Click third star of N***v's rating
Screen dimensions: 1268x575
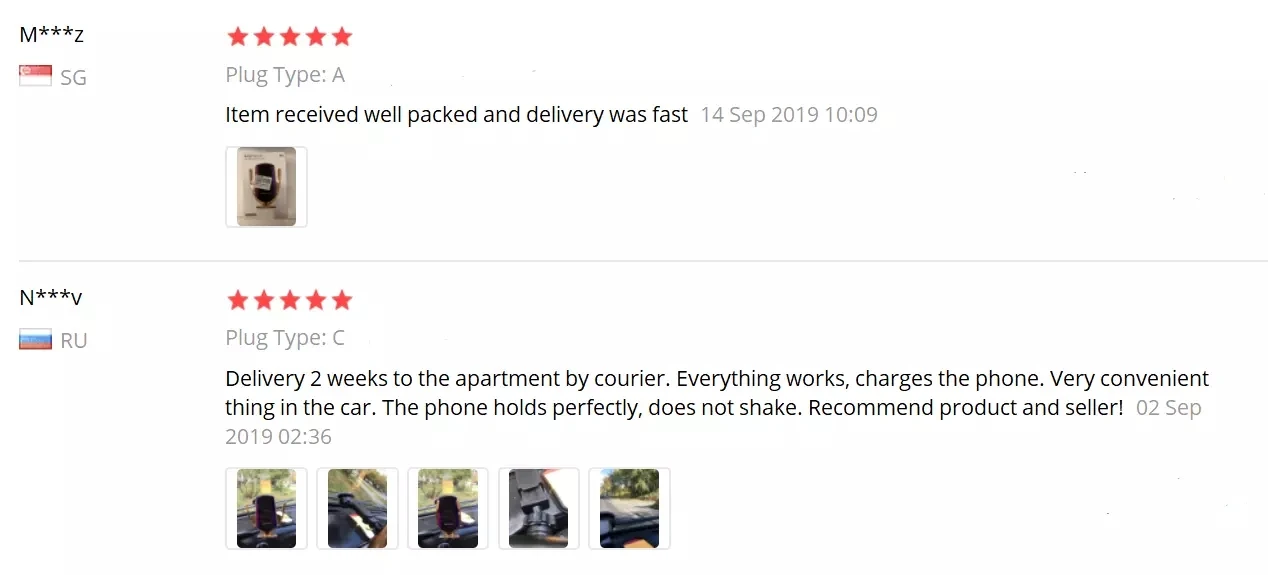click(290, 300)
